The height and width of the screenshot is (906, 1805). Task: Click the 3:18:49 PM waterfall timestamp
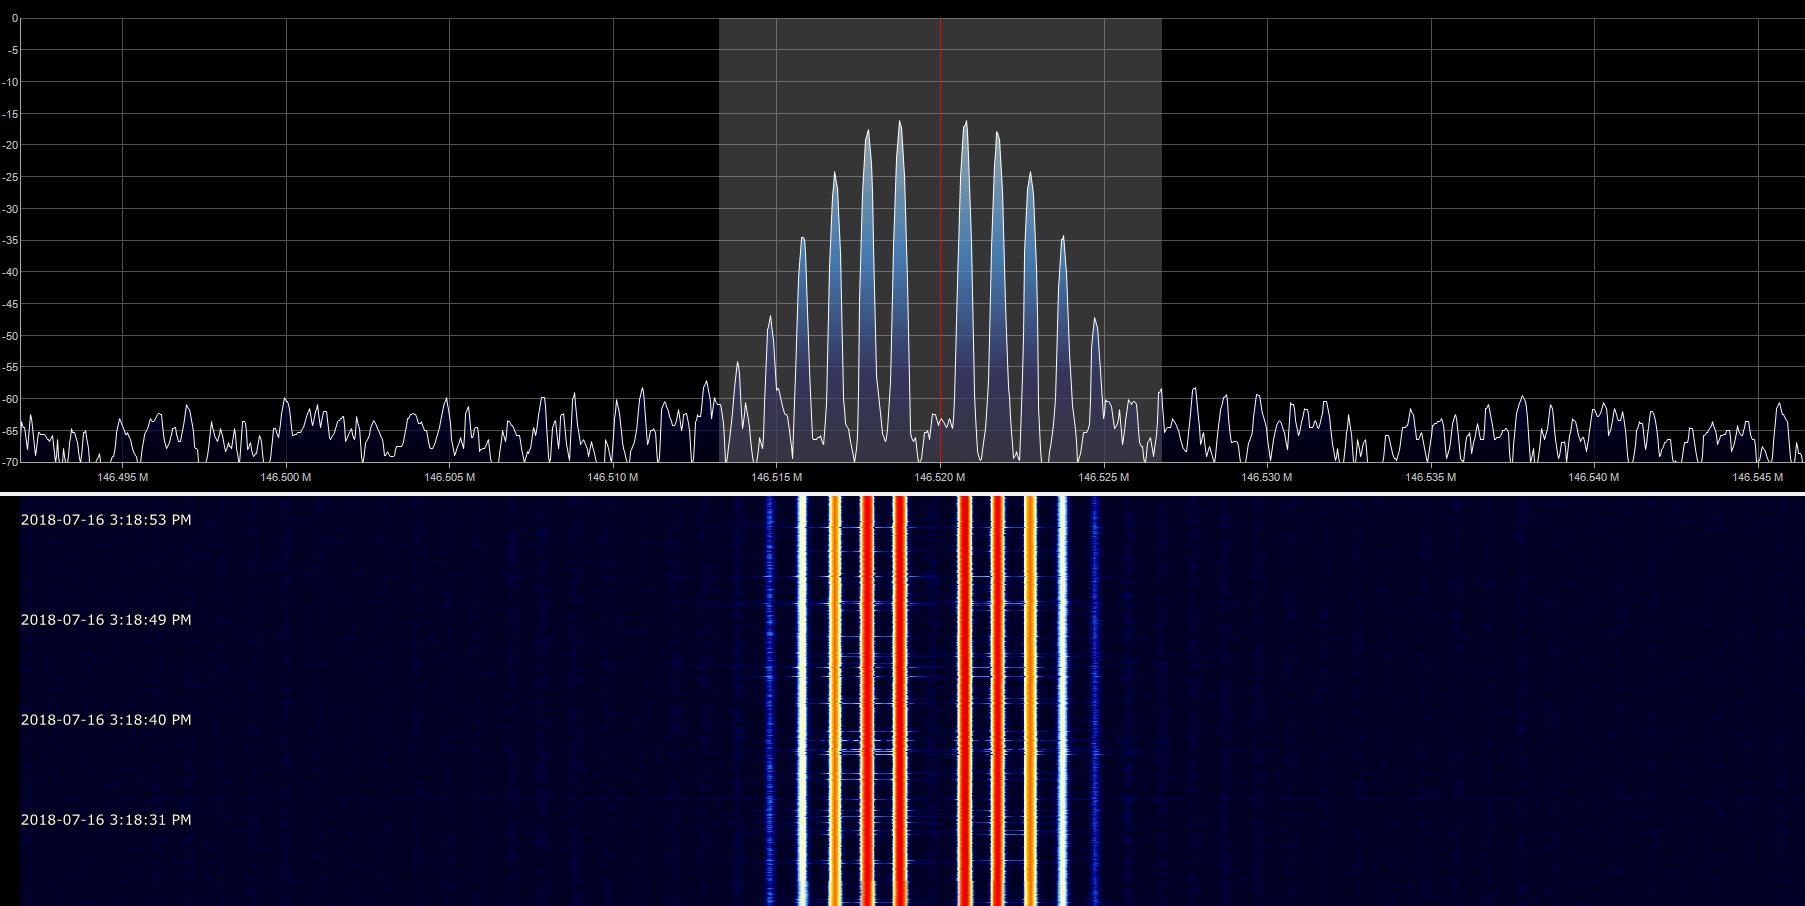tap(106, 620)
